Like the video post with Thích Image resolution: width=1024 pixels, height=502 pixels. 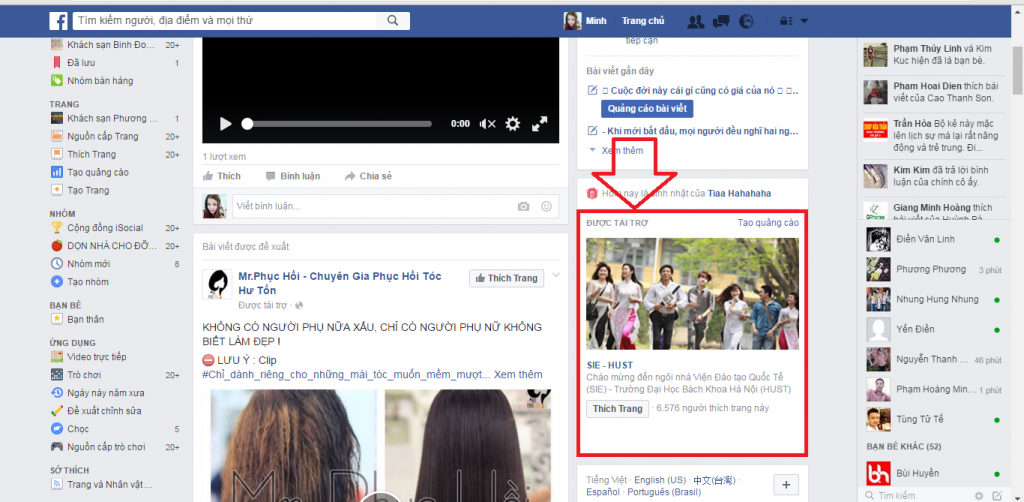coord(222,176)
